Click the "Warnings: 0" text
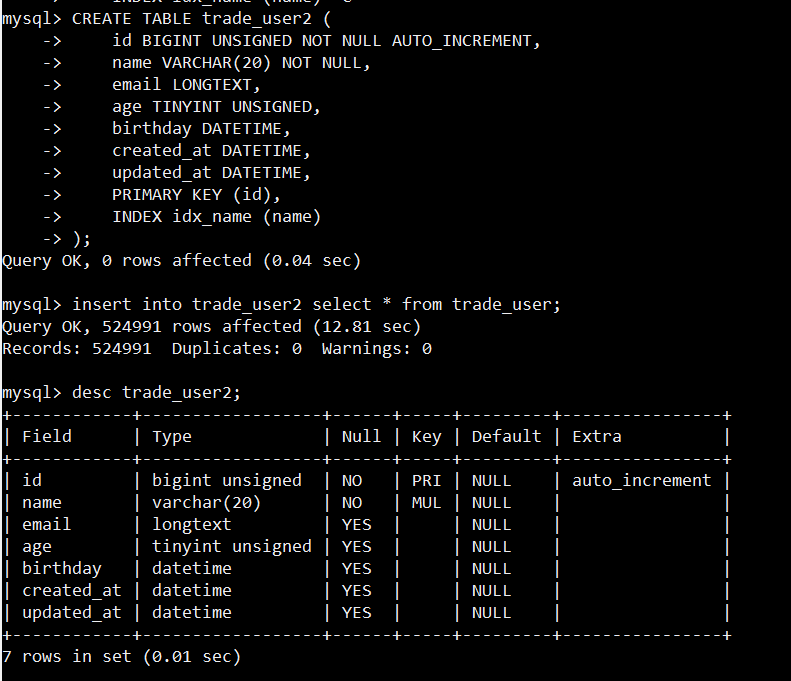This screenshot has height=681, width=791. [x=376, y=348]
